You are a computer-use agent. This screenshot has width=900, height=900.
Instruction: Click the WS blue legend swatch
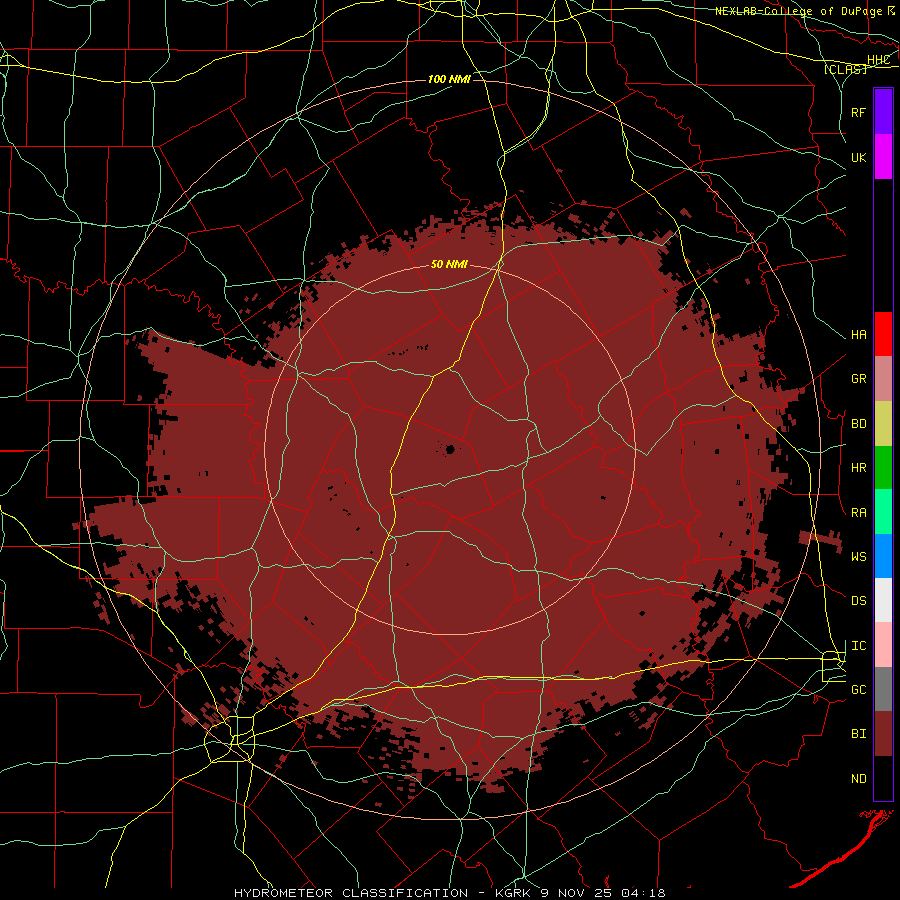(x=883, y=556)
